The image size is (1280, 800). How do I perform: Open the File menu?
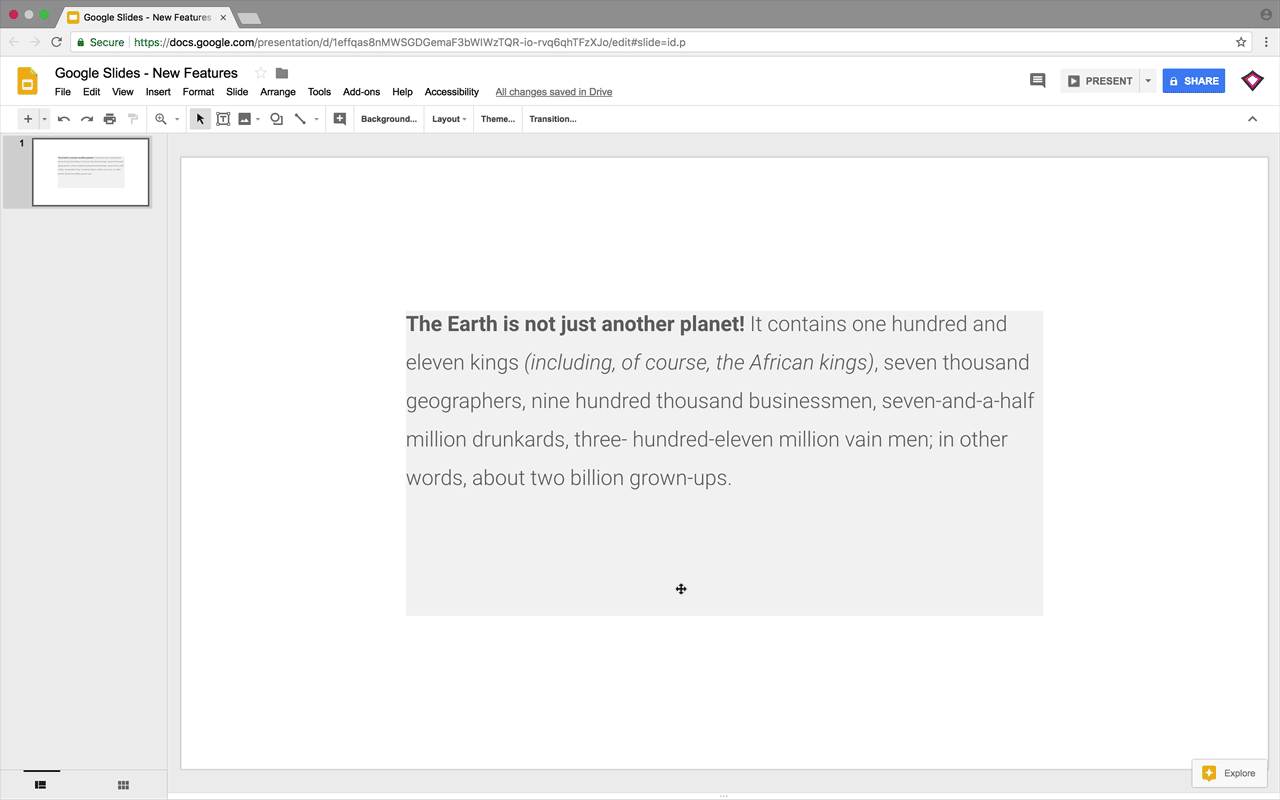63,92
